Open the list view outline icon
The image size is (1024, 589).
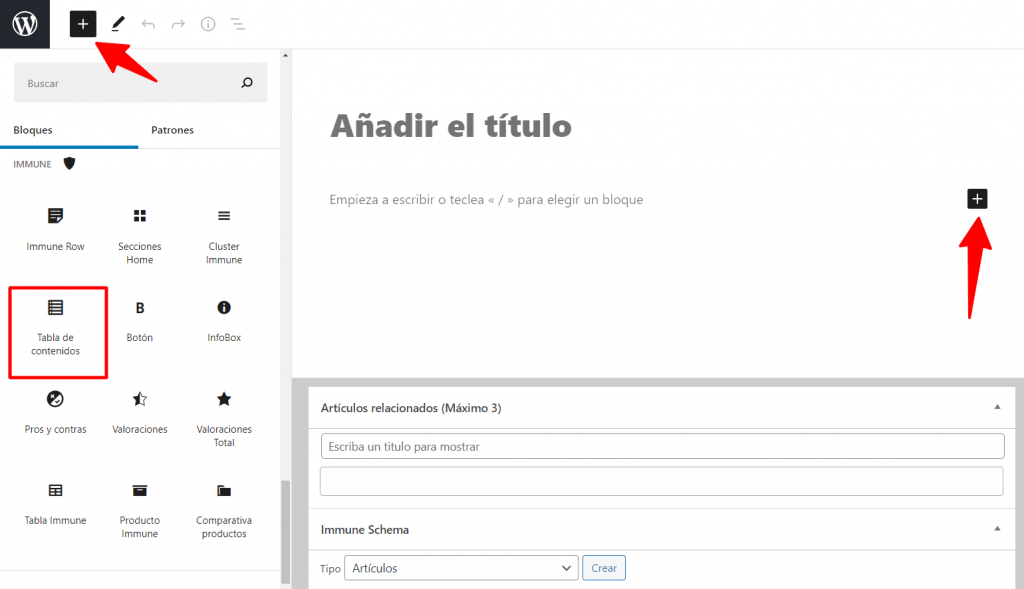pos(238,24)
